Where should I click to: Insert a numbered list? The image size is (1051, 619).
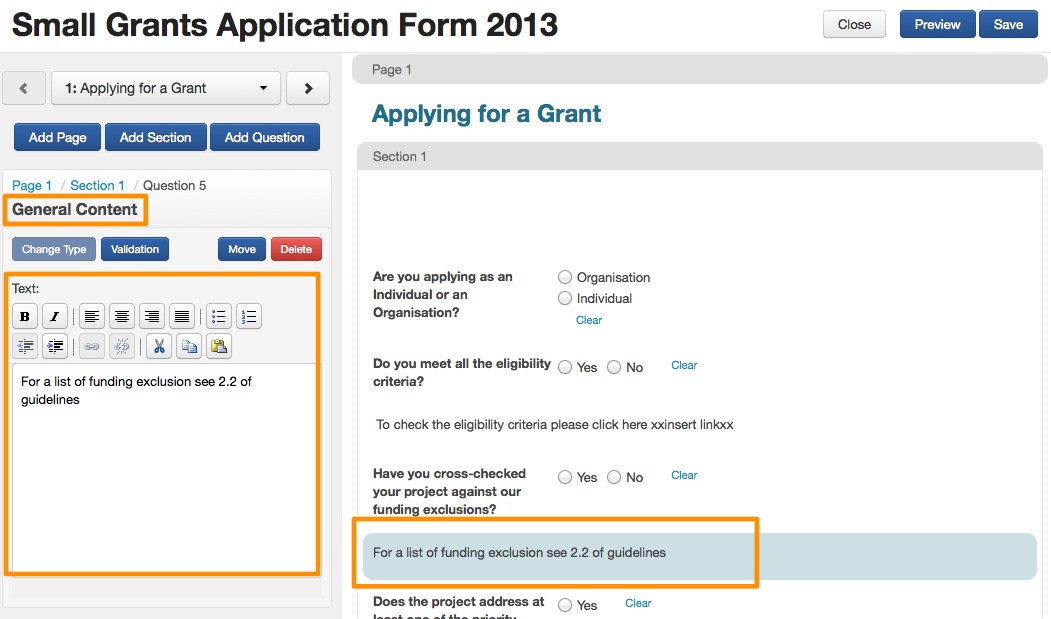249,317
